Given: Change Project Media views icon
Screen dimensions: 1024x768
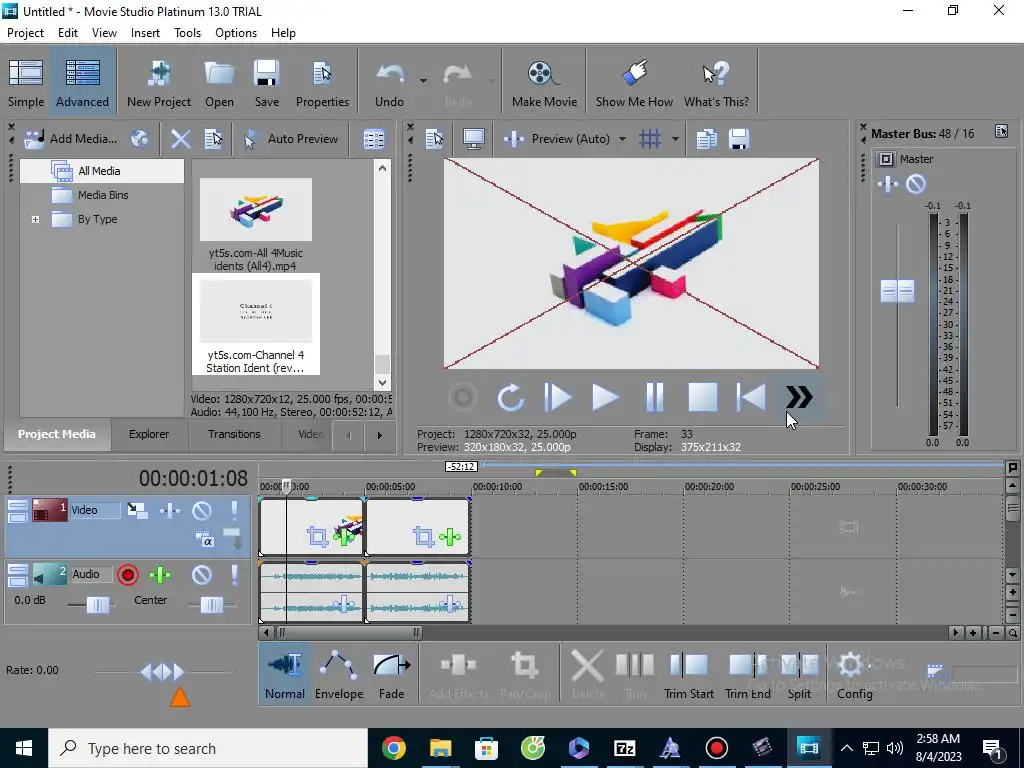Looking at the screenshot, I should tap(374, 138).
